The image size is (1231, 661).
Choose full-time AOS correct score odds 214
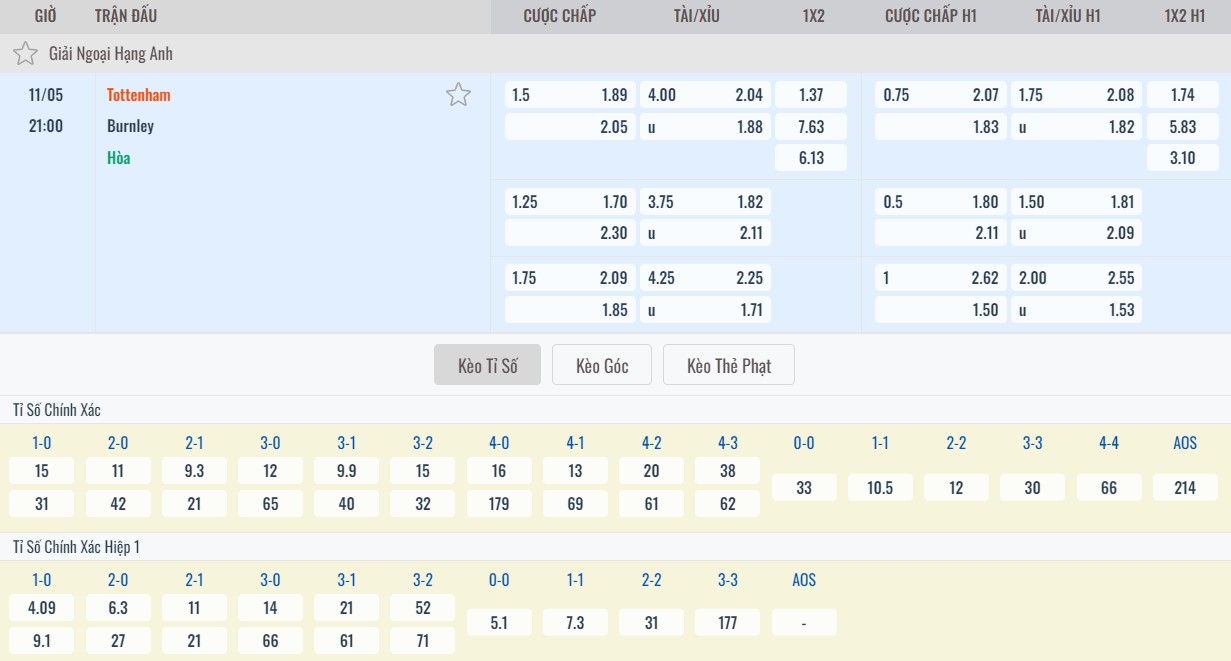[x=1185, y=488]
